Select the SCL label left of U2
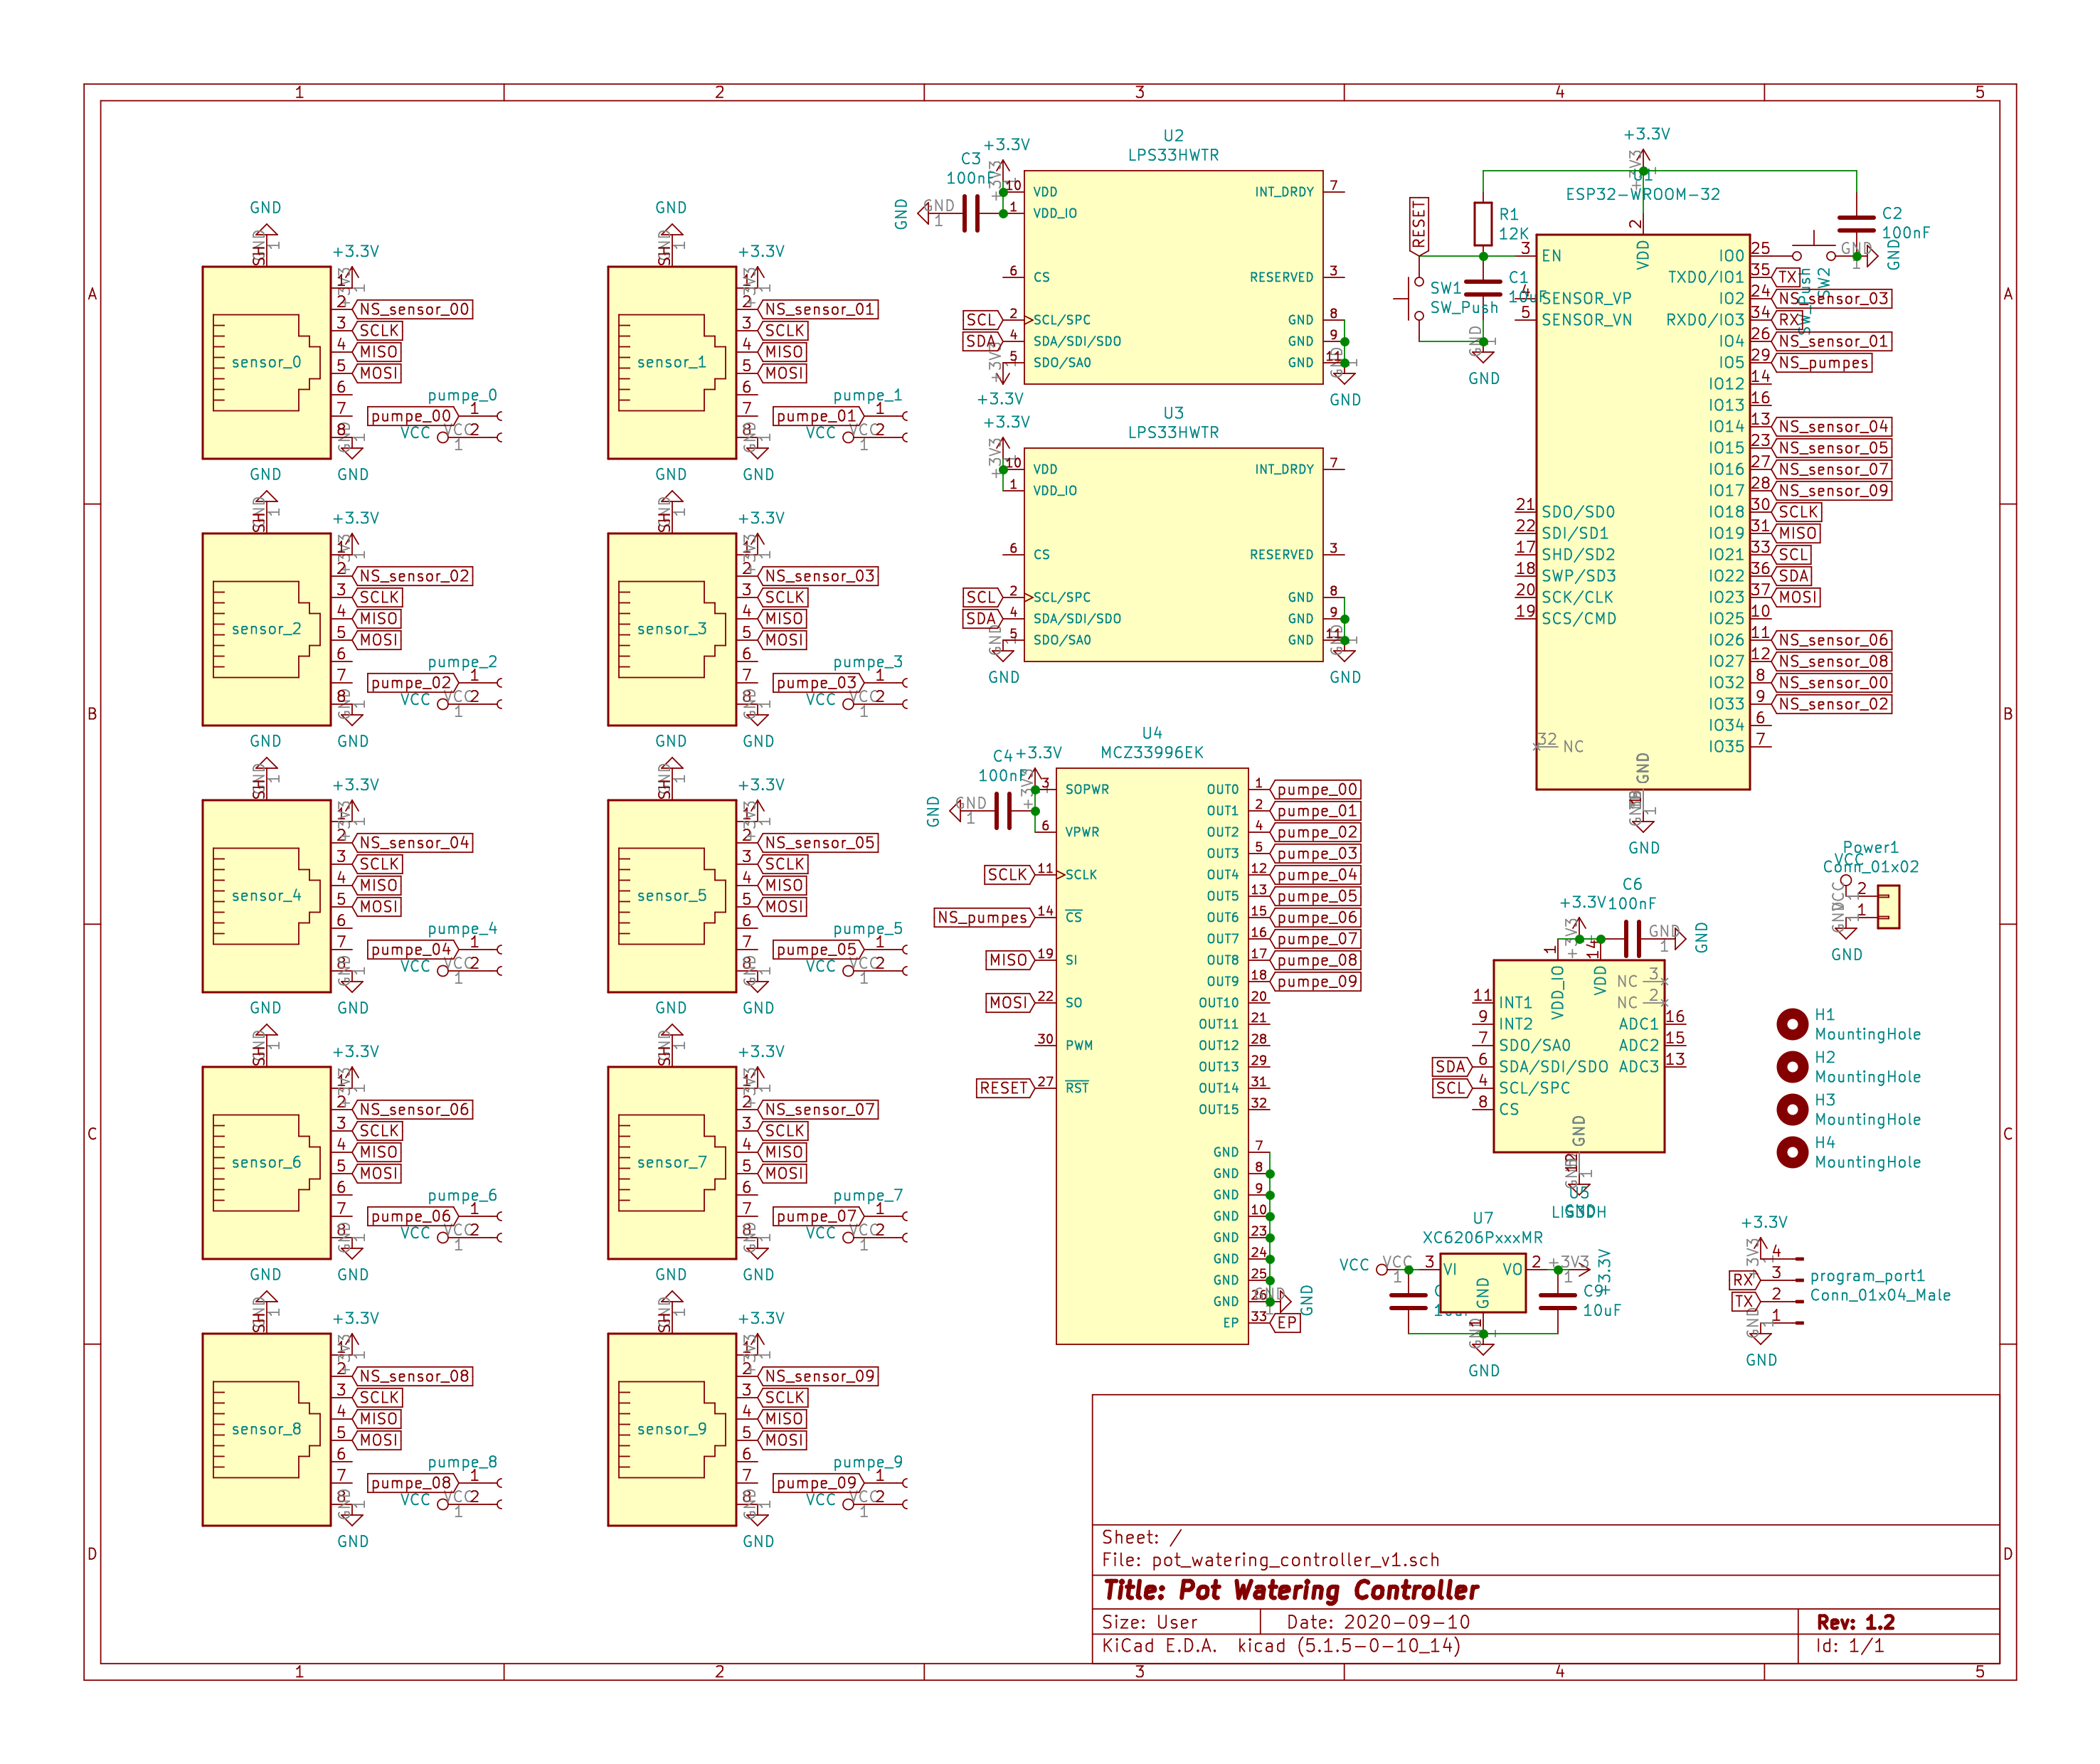2100x1764 pixels. pyautogui.click(x=982, y=320)
